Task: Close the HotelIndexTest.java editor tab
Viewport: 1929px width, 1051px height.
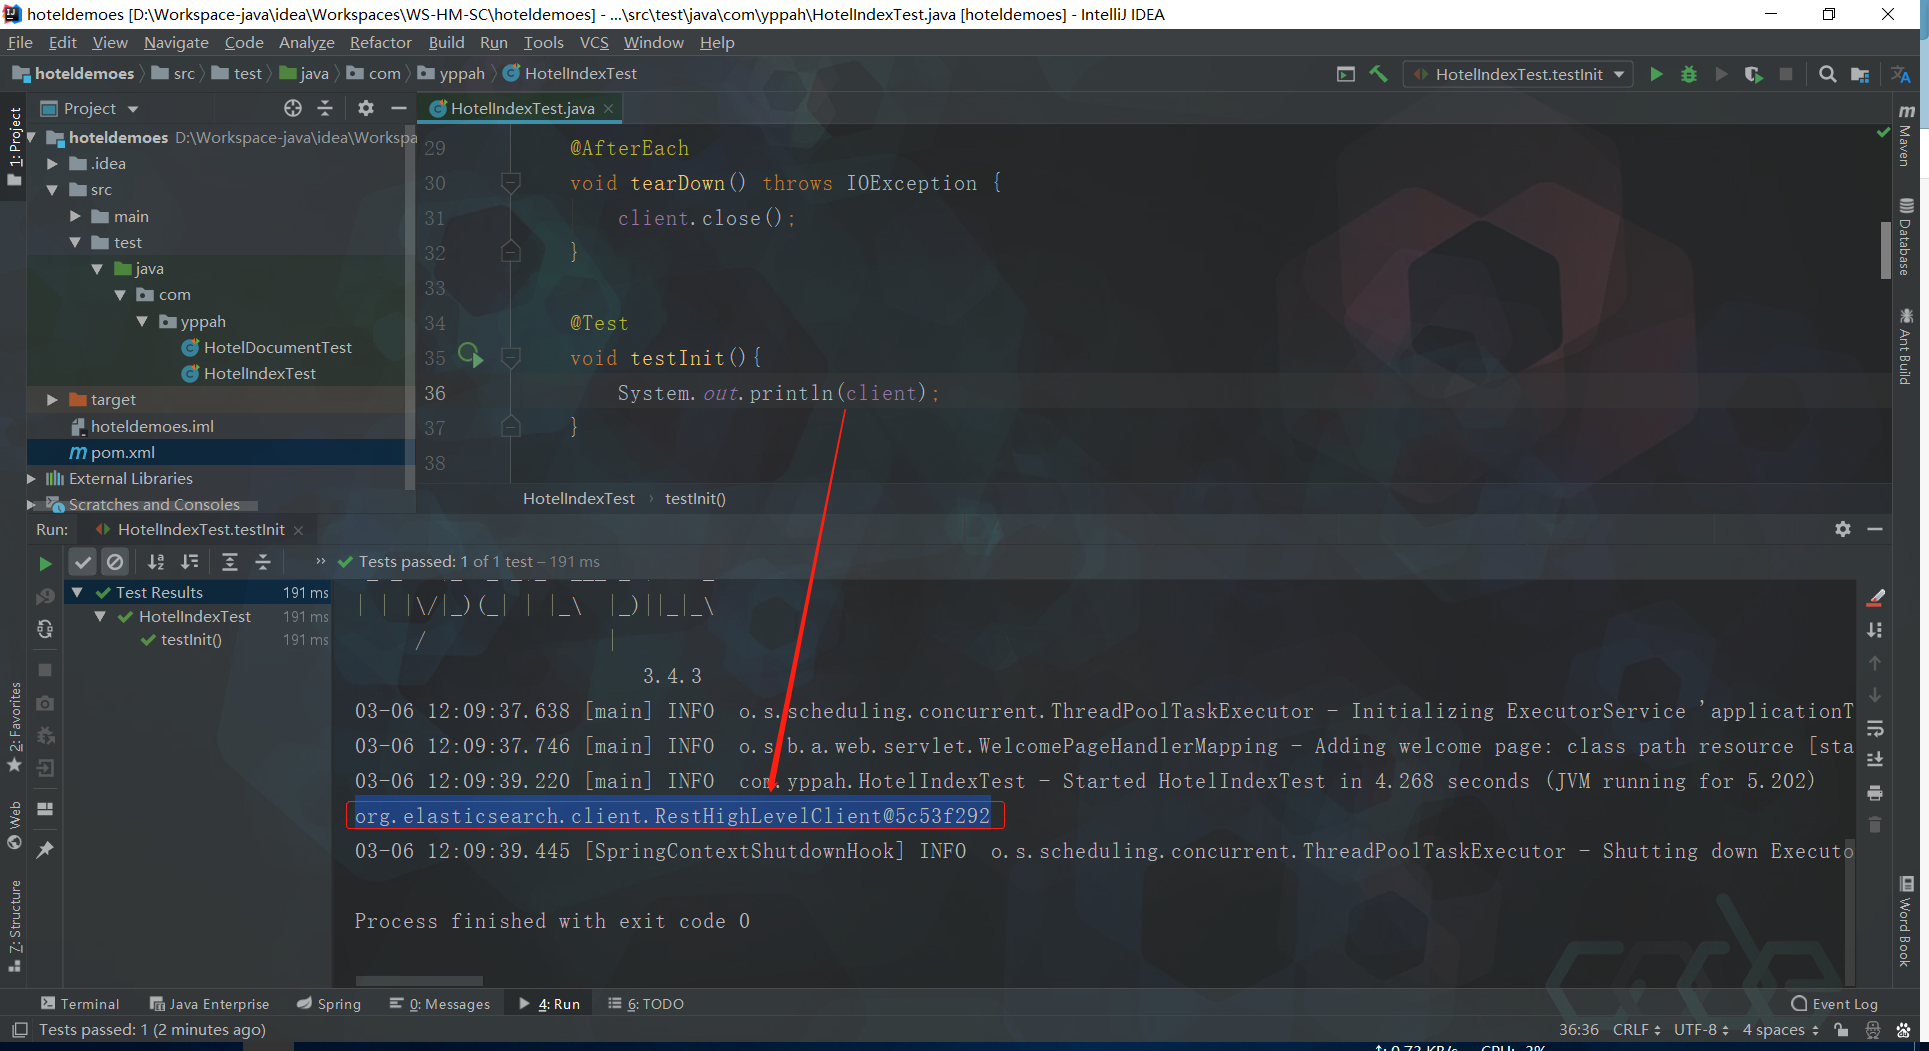Action: tap(608, 108)
